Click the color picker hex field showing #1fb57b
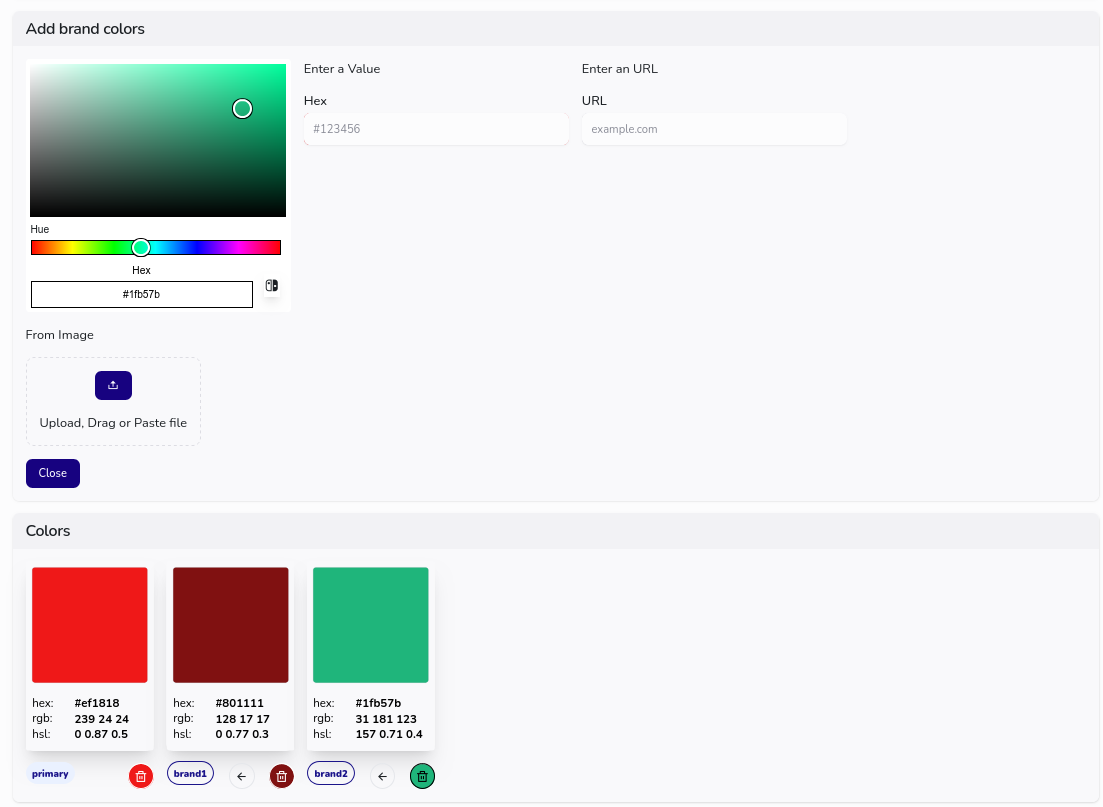 point(141,294)
